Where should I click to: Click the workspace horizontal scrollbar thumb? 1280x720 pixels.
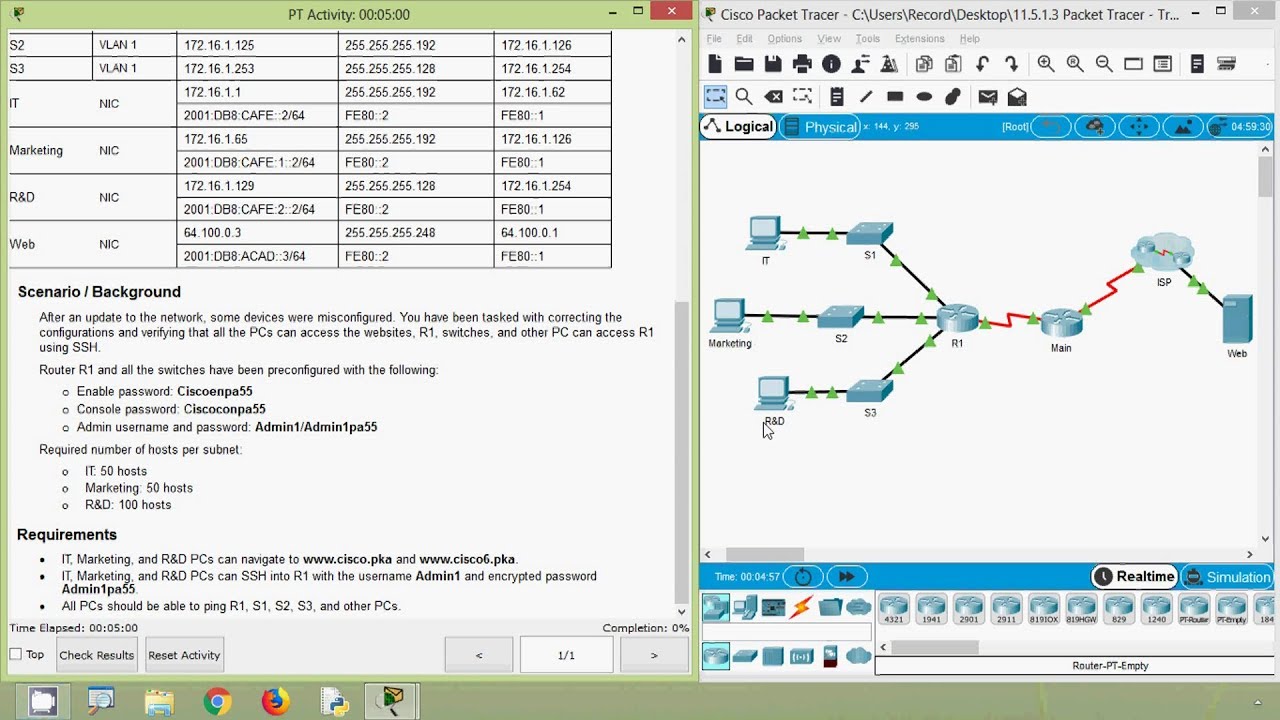(765, 554)
